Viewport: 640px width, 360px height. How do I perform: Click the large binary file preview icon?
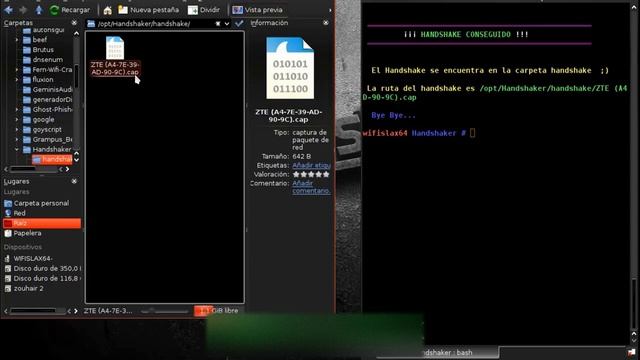coord(290,68)
